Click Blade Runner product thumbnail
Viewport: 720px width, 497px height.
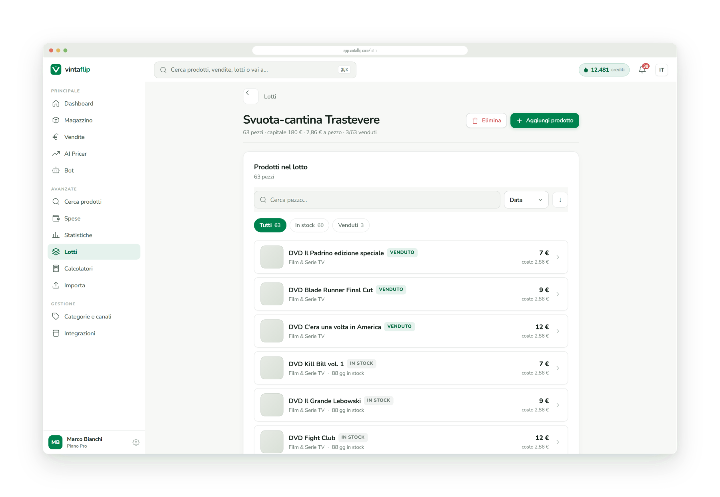[272, 294]
